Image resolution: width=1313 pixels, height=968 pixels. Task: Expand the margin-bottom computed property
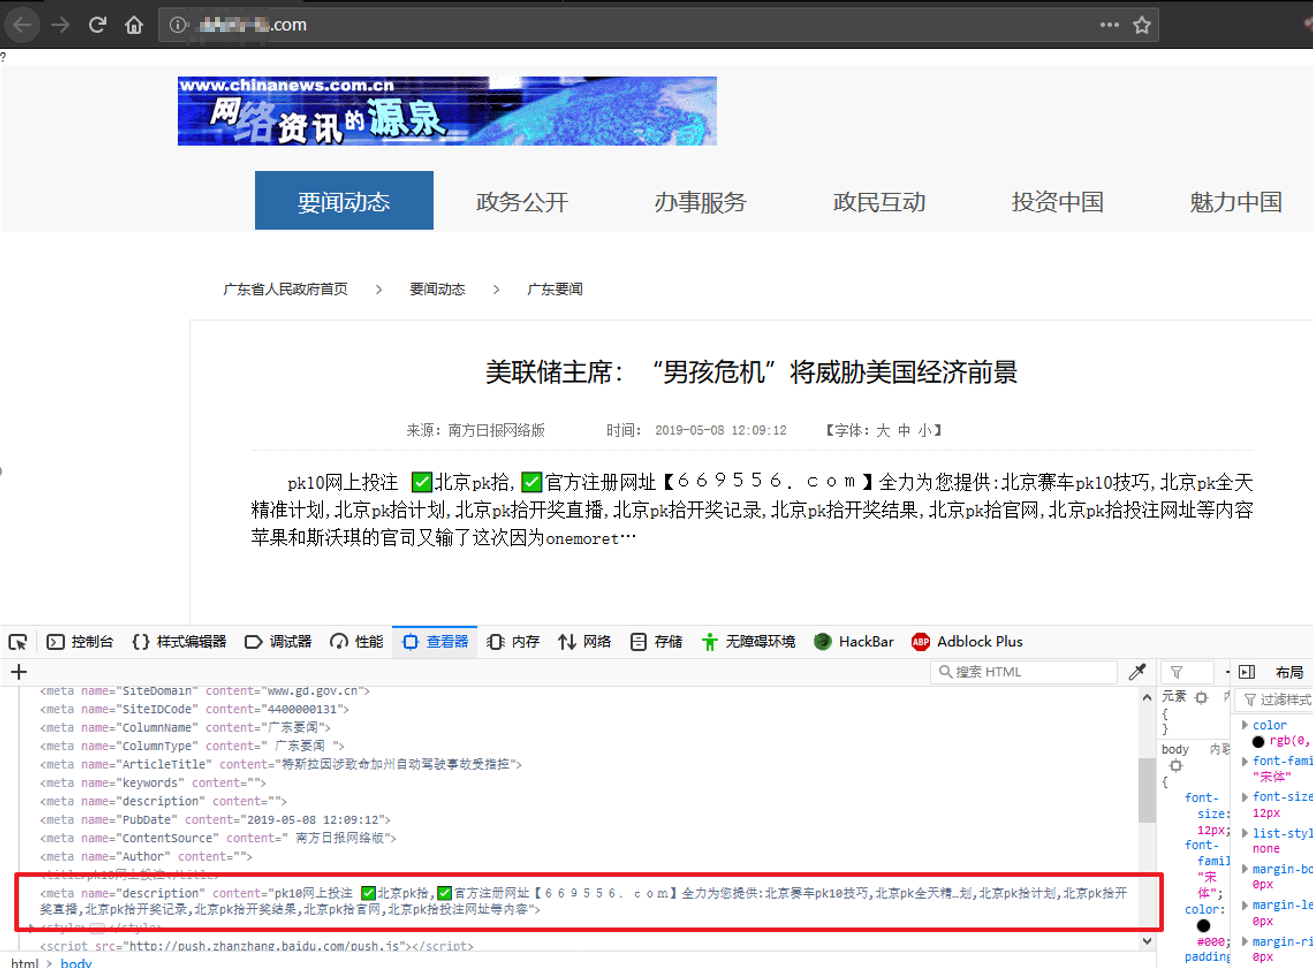1245,869
